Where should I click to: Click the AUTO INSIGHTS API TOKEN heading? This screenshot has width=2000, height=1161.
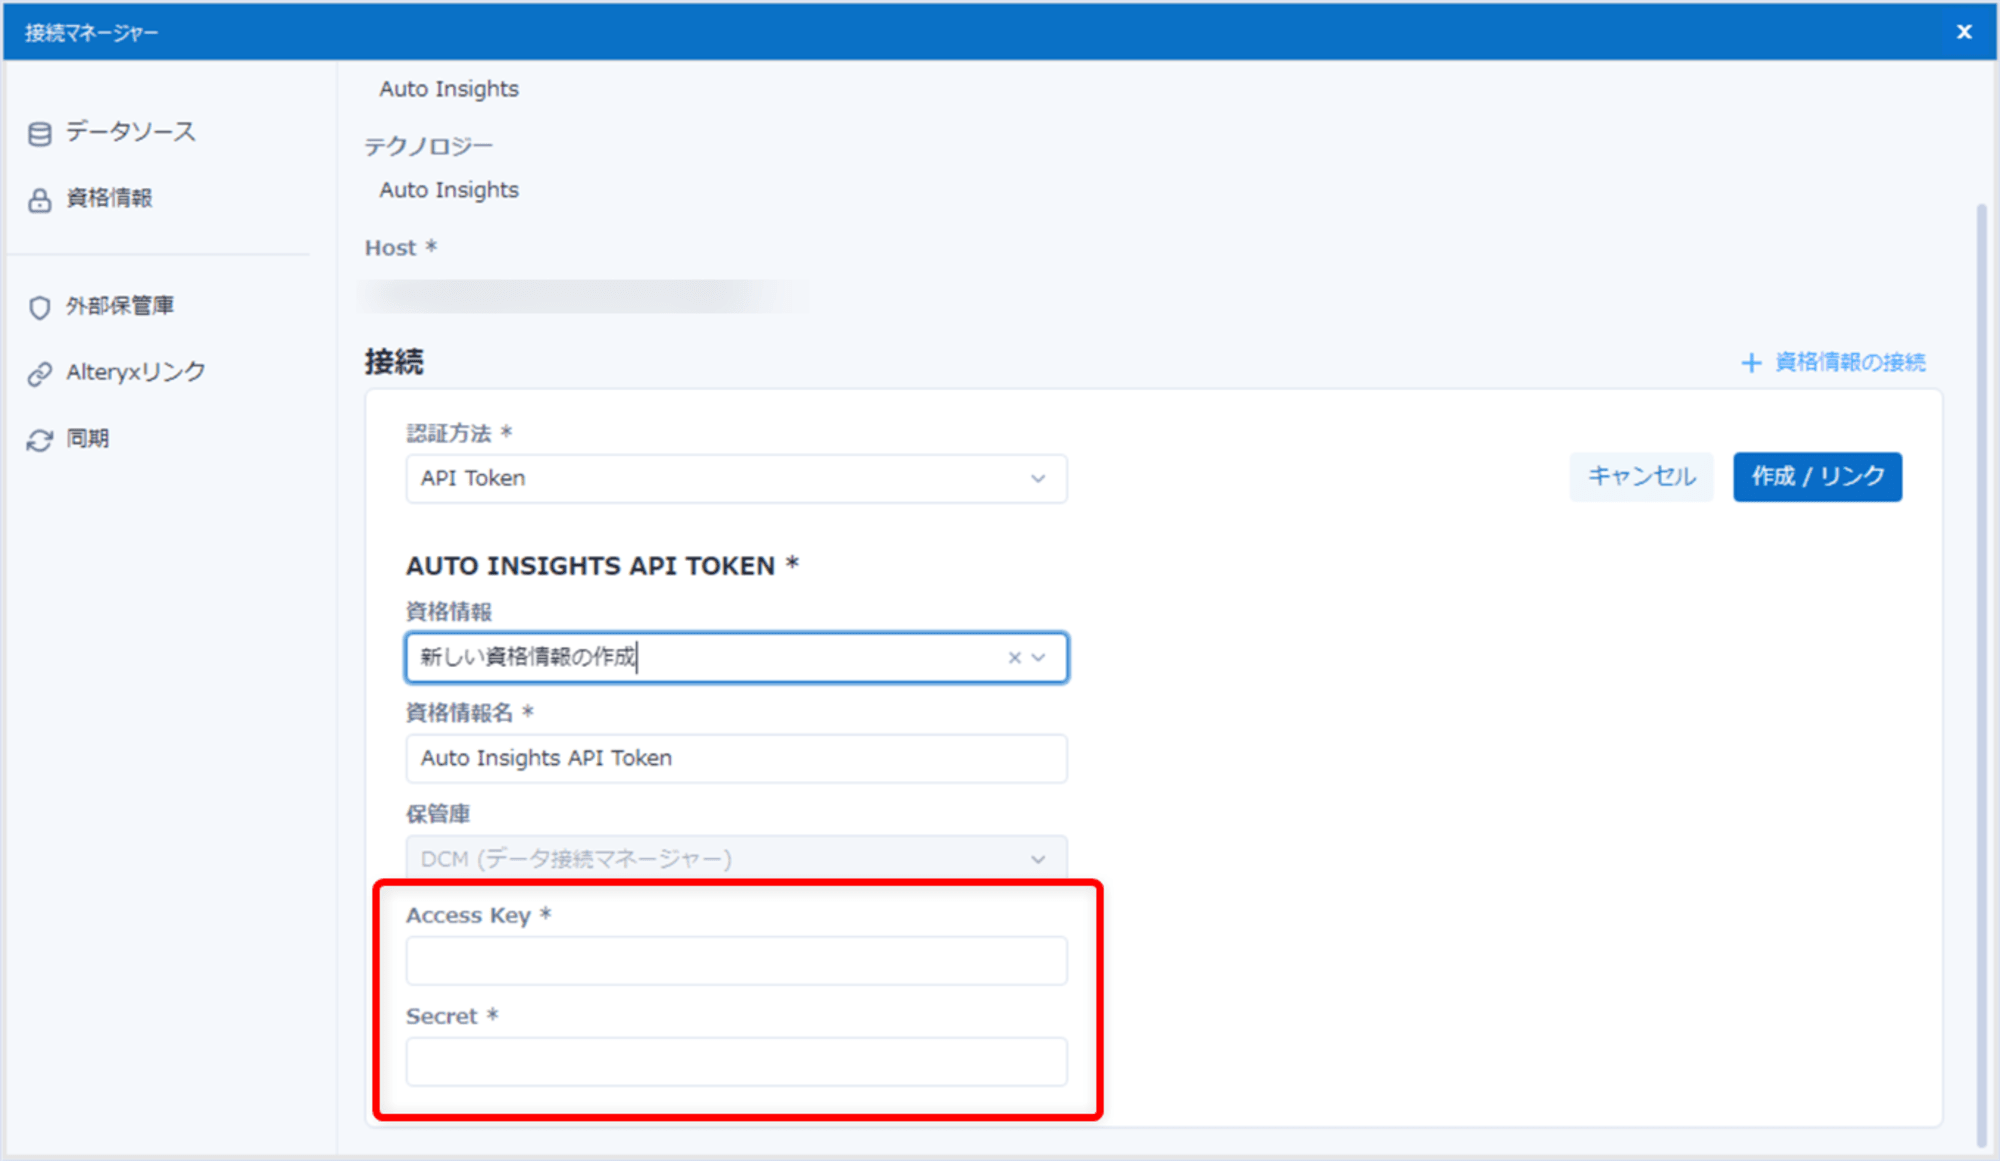pos(602,566)
